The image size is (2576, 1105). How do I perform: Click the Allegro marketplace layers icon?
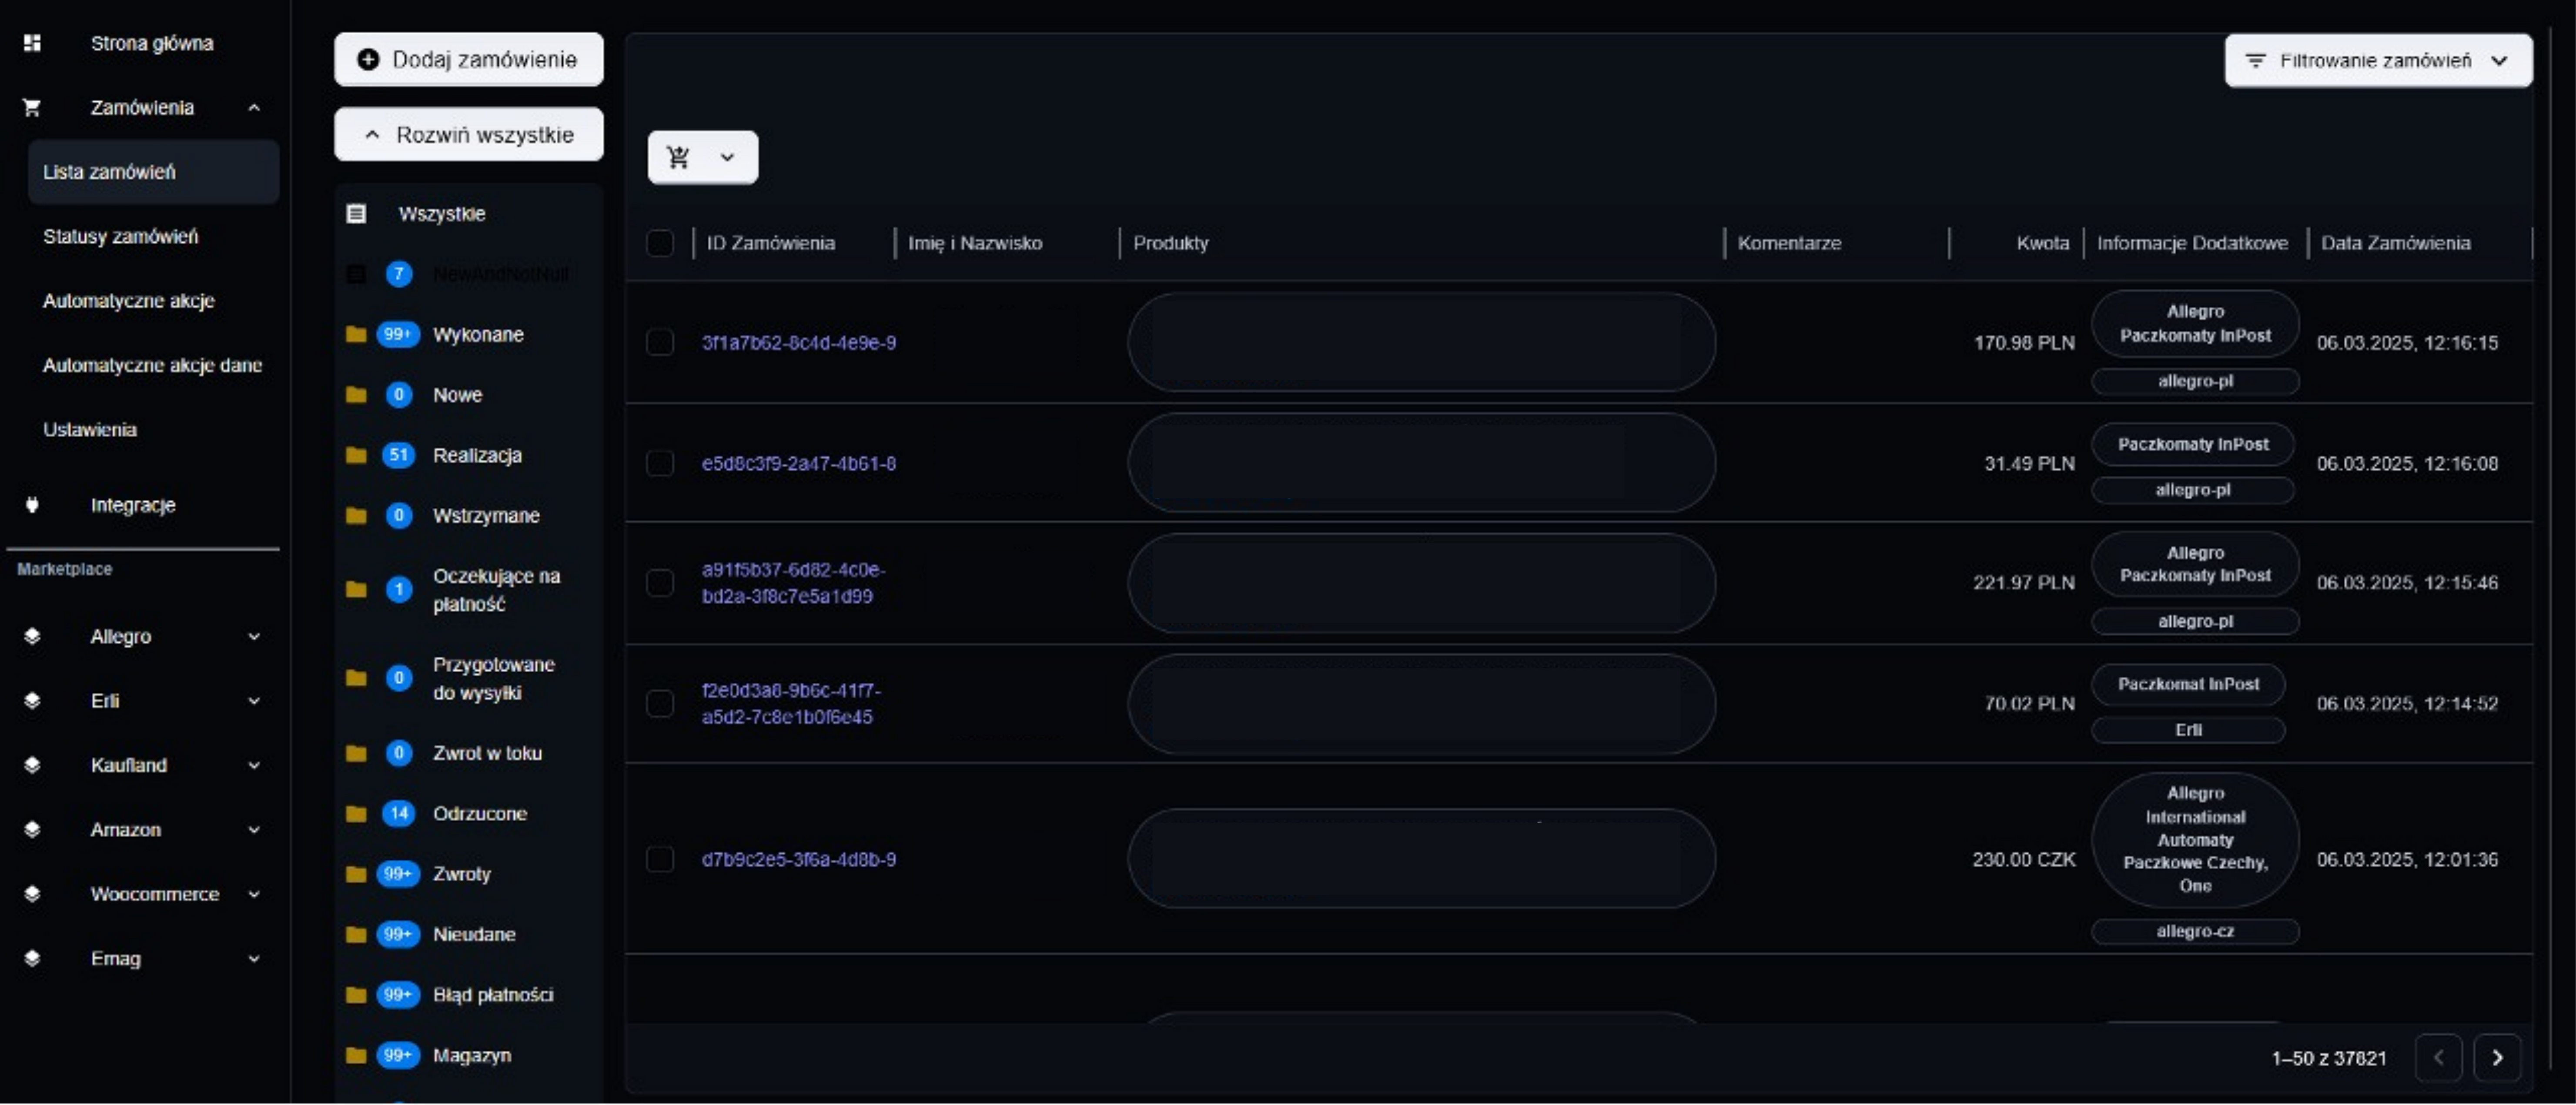32,636
